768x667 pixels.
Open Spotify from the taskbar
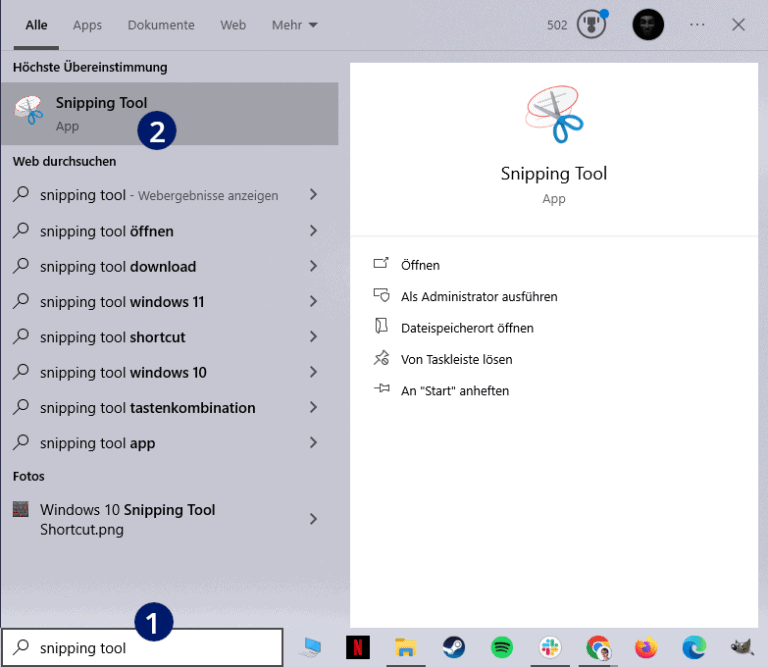[502, 648]
